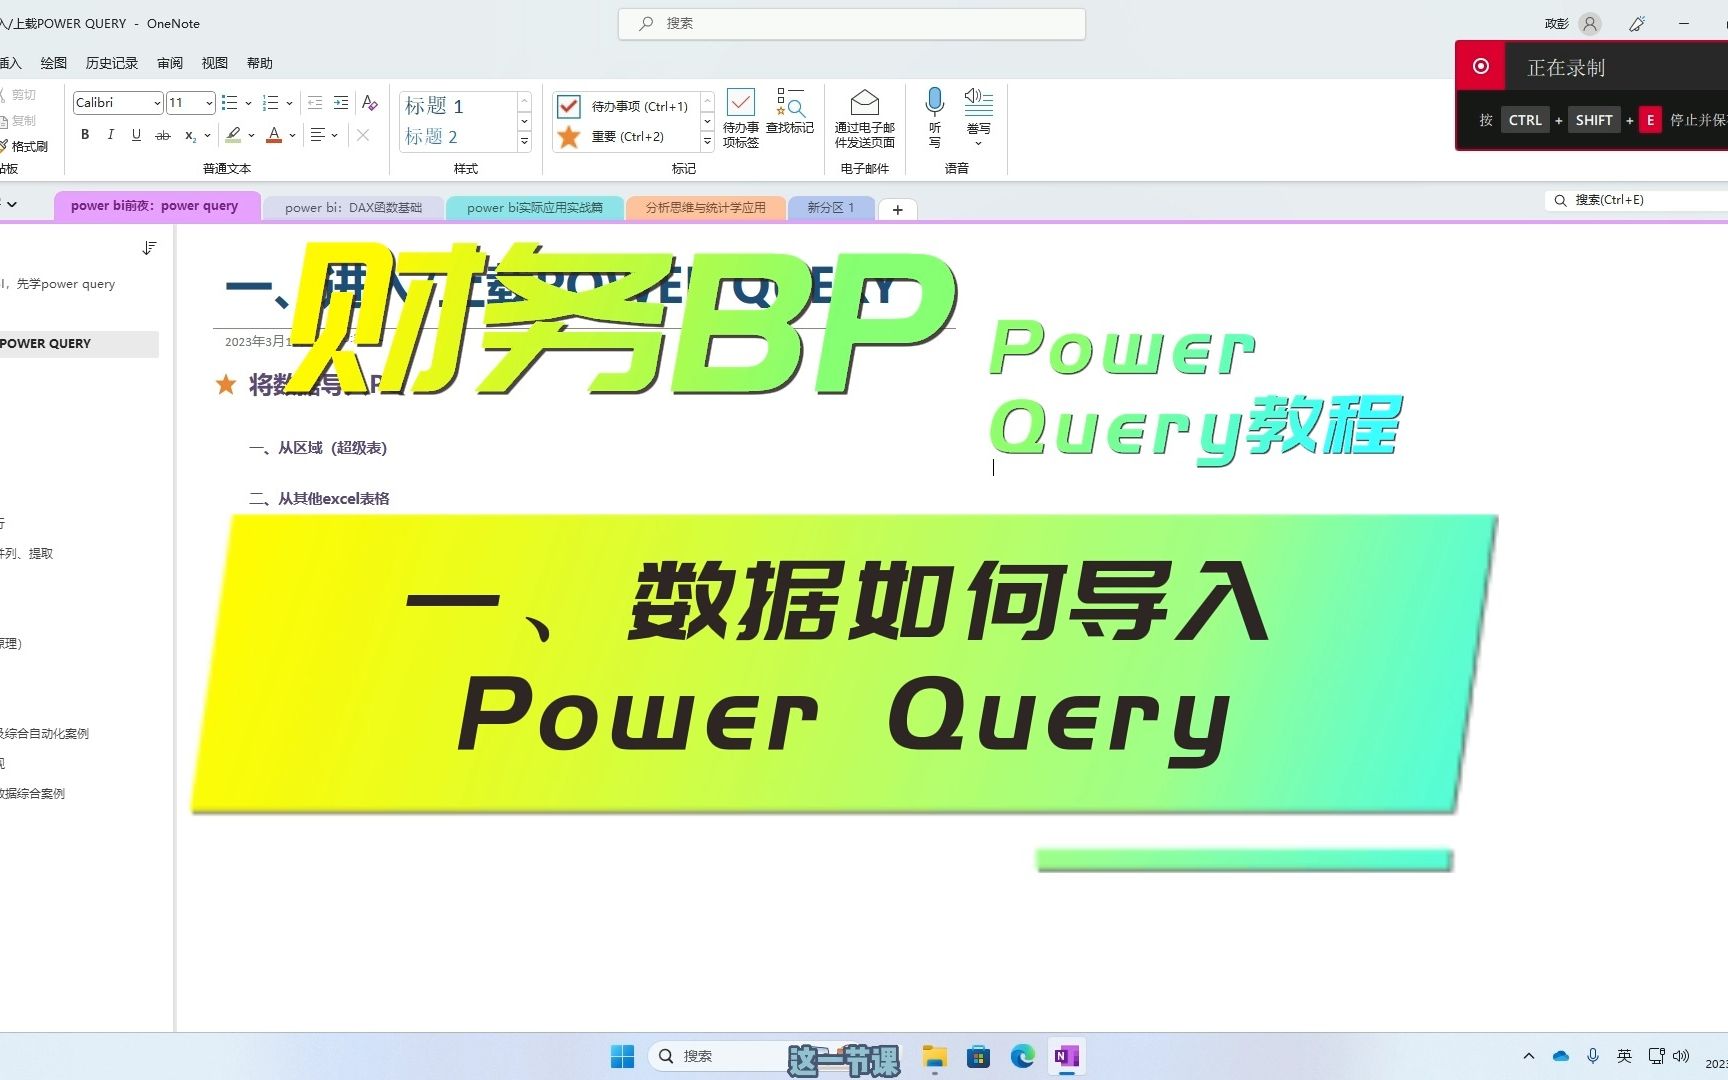Click the delete X icon in ribbon
The width and height of the screenshot is (1728, 1080).
pos(363,135)
